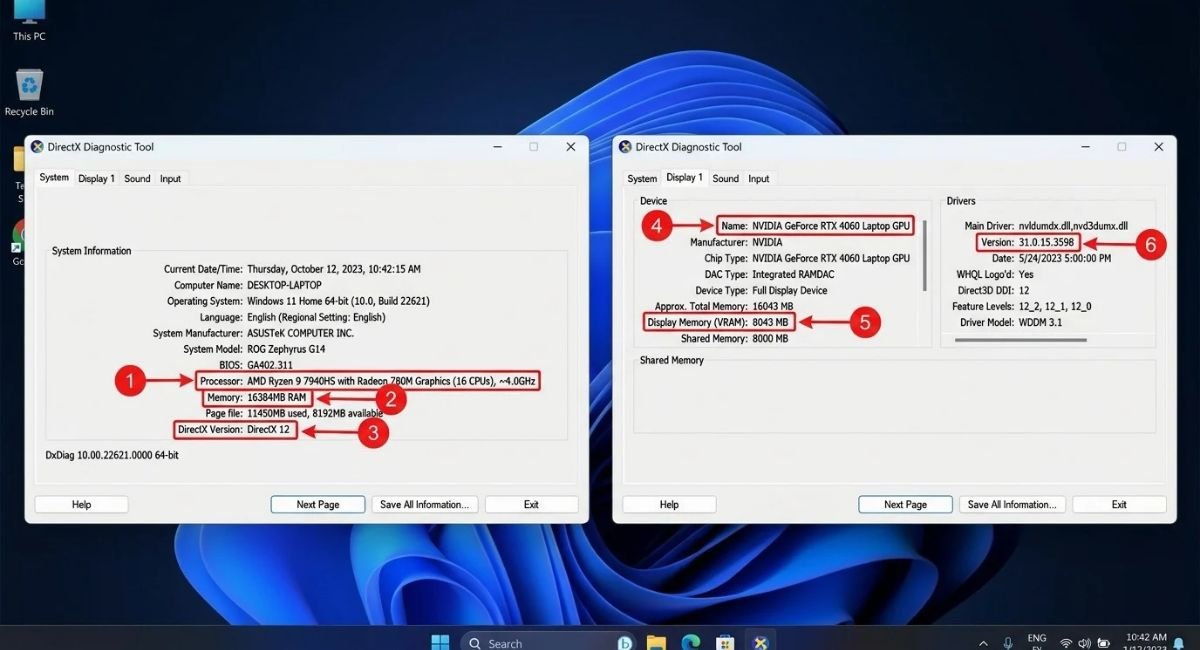Click Next Page in the right DxDiag window
The height and width of the screenshot is (650, 1200).
906,504
